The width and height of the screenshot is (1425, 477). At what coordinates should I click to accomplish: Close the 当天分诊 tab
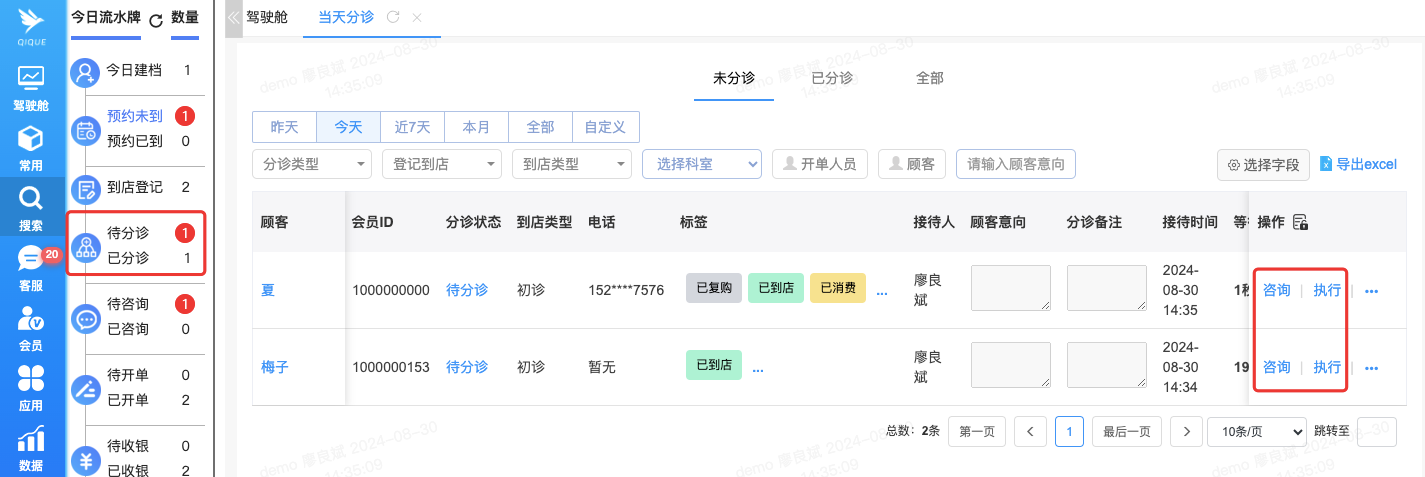point(417,18)
